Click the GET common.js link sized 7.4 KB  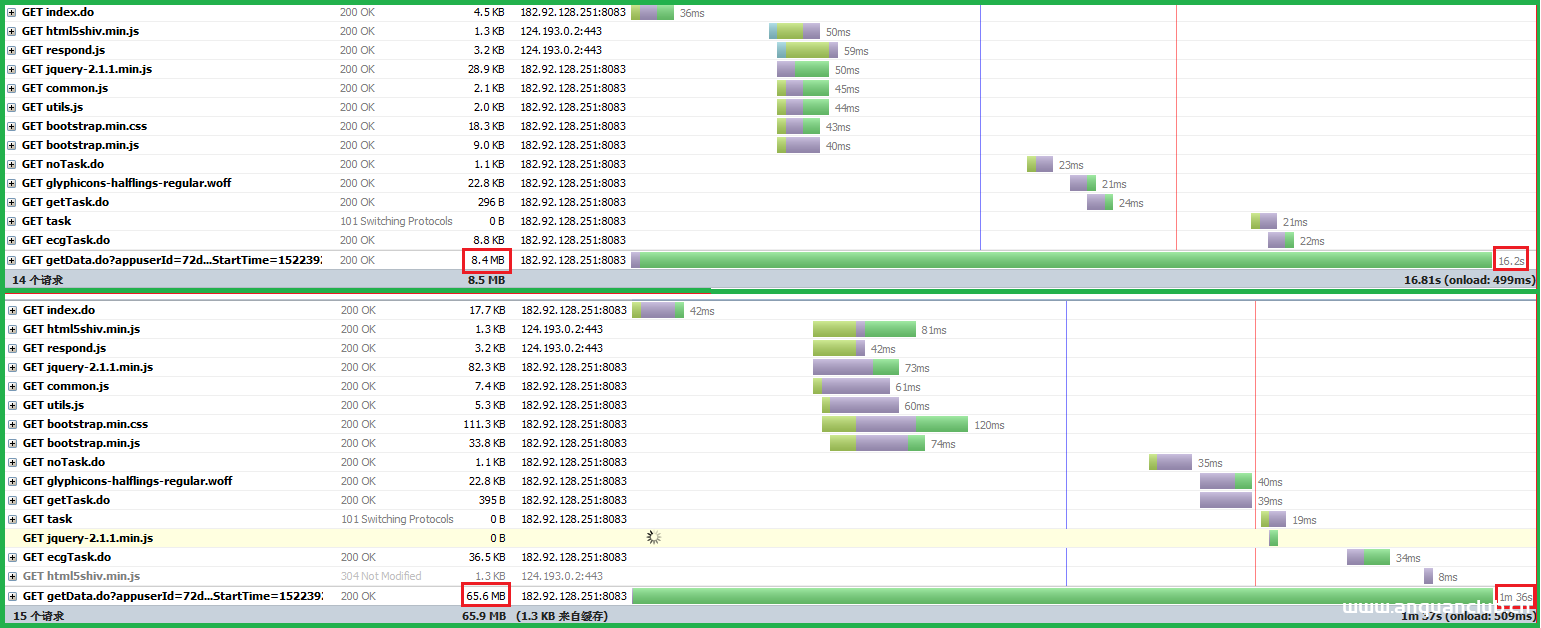(65, 386)
